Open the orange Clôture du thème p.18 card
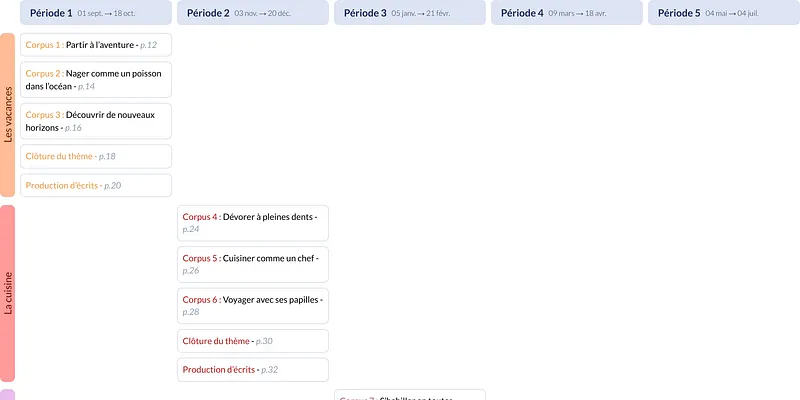Screen dimensions: 800x400 click(96, 156)
